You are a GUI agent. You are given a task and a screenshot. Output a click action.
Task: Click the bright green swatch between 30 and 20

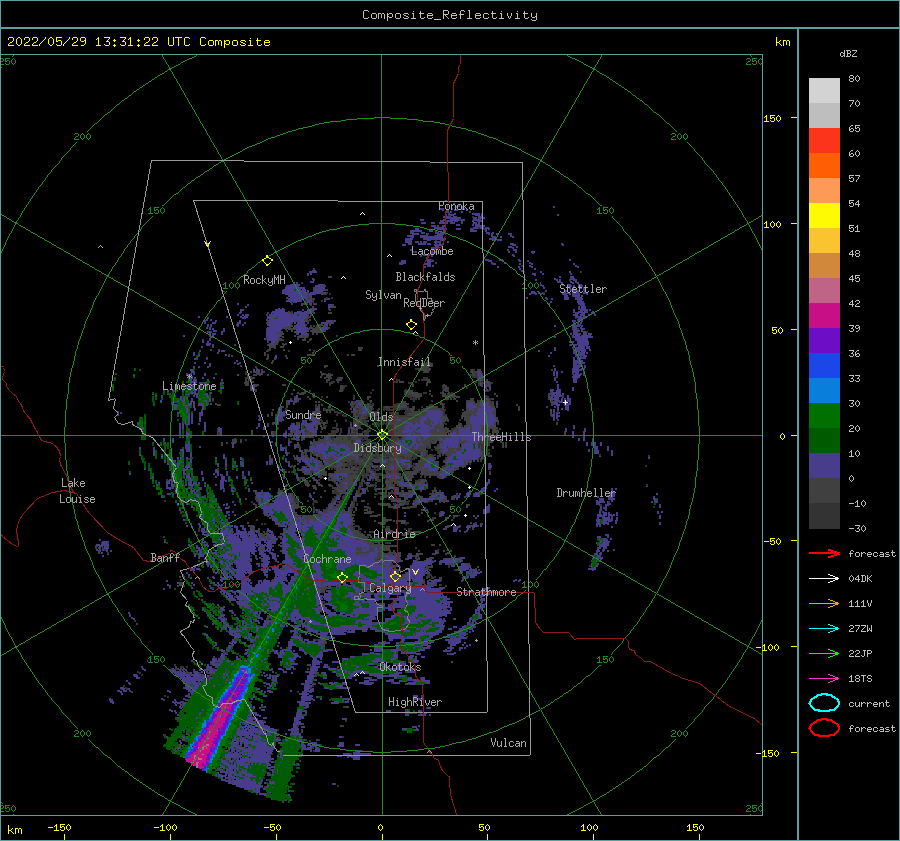pyautogui.click(x=824, y=416)
